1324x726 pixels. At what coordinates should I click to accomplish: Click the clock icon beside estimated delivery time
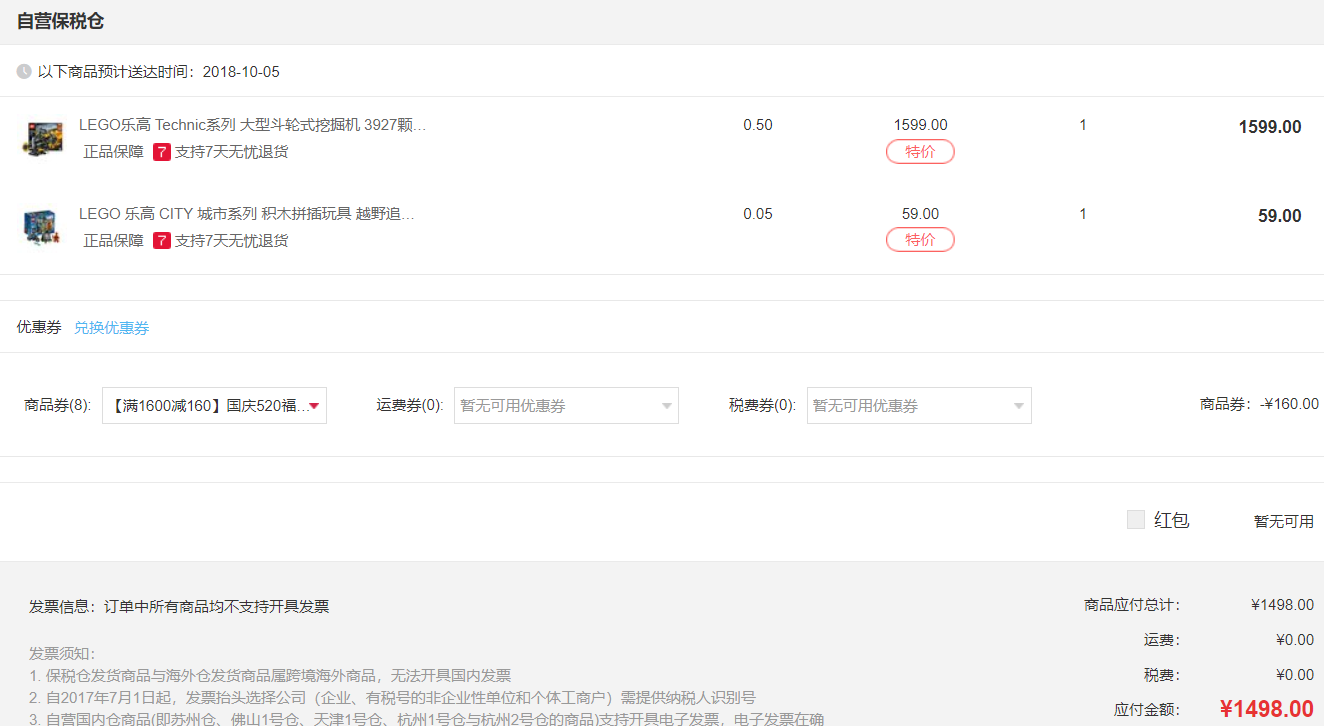pyautogui.click(x=24, y=72)
